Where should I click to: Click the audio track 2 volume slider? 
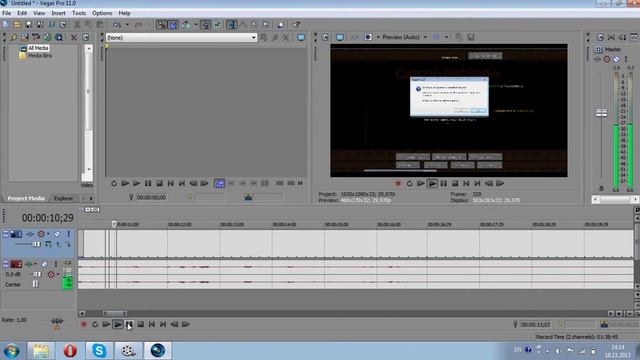click(x=36, y=274)
